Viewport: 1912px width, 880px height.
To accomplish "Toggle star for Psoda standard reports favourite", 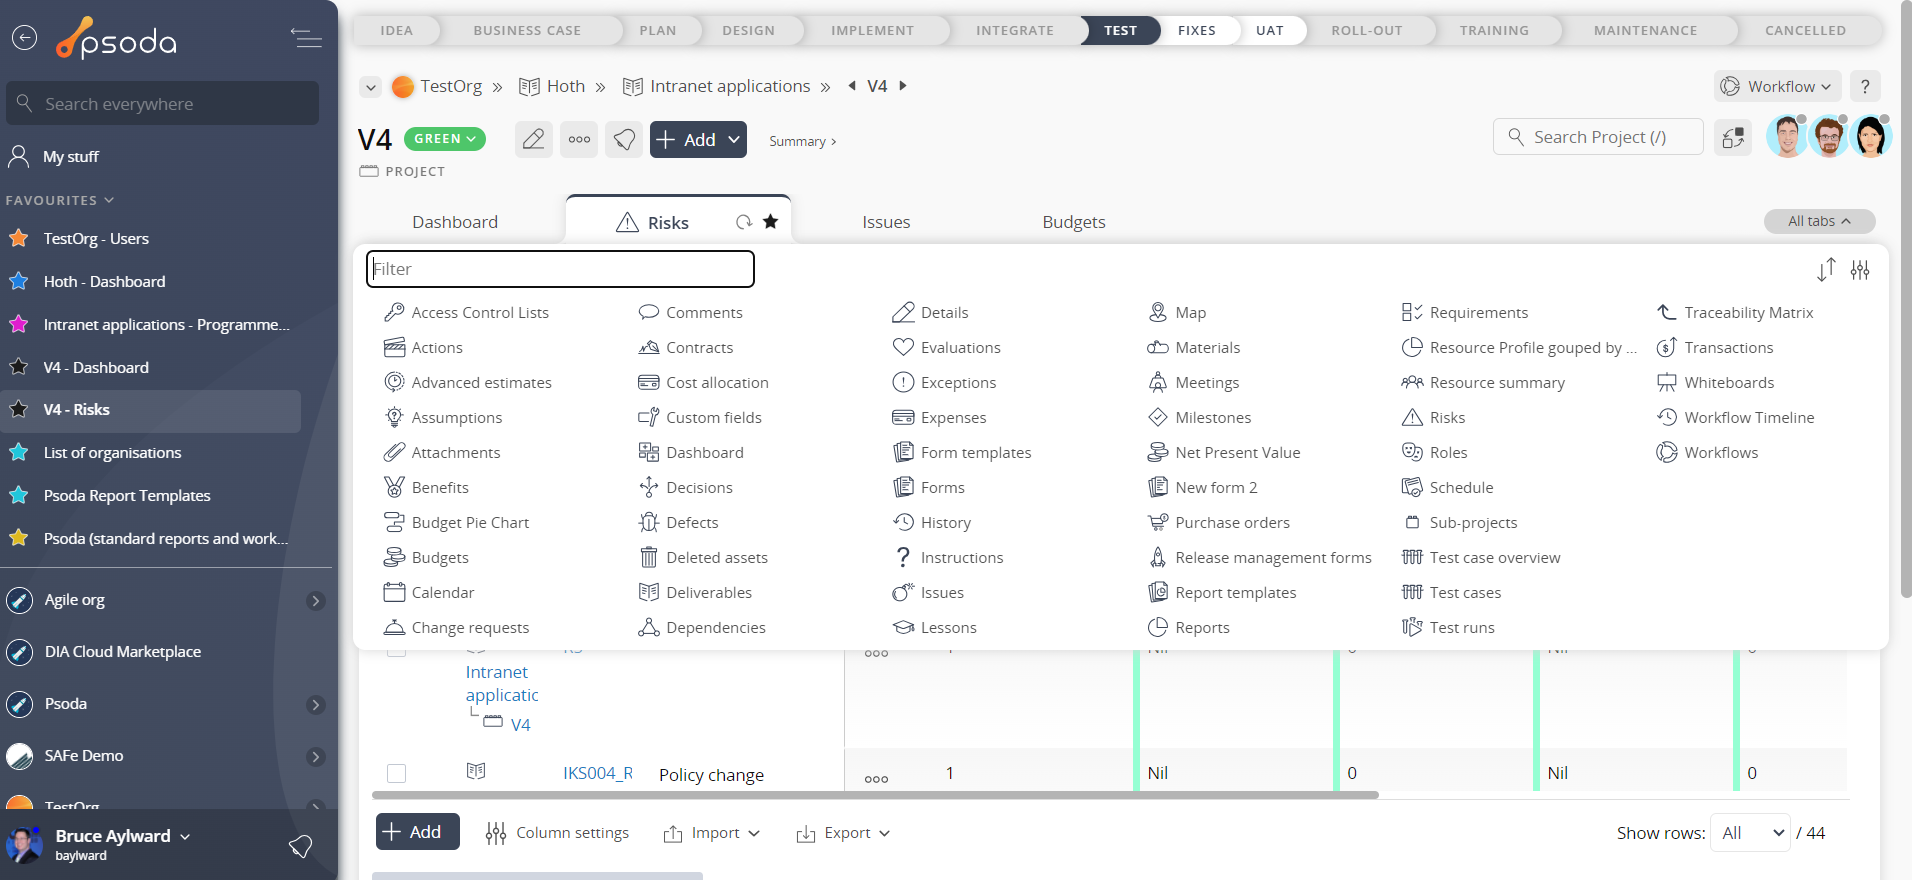I will [19, 538].
